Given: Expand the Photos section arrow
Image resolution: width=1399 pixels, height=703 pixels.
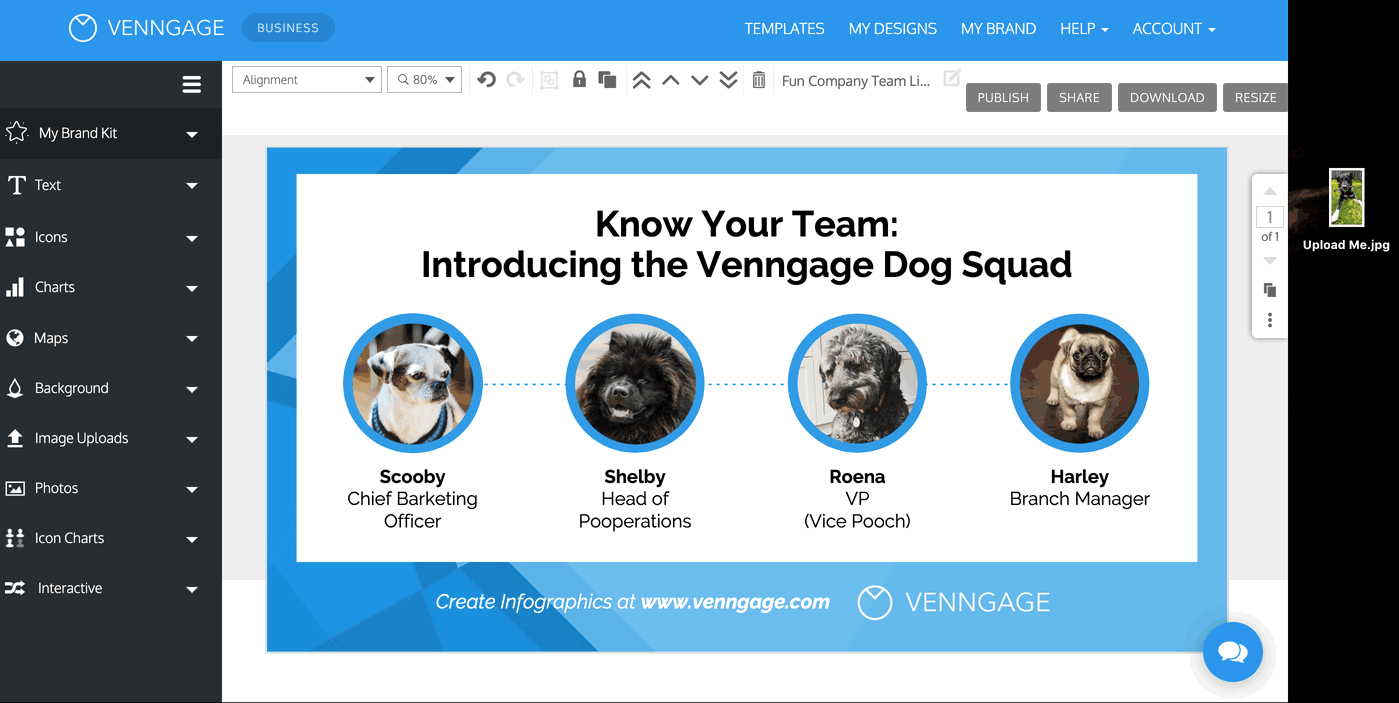Looking at the screenshot, I should (192, 489).
